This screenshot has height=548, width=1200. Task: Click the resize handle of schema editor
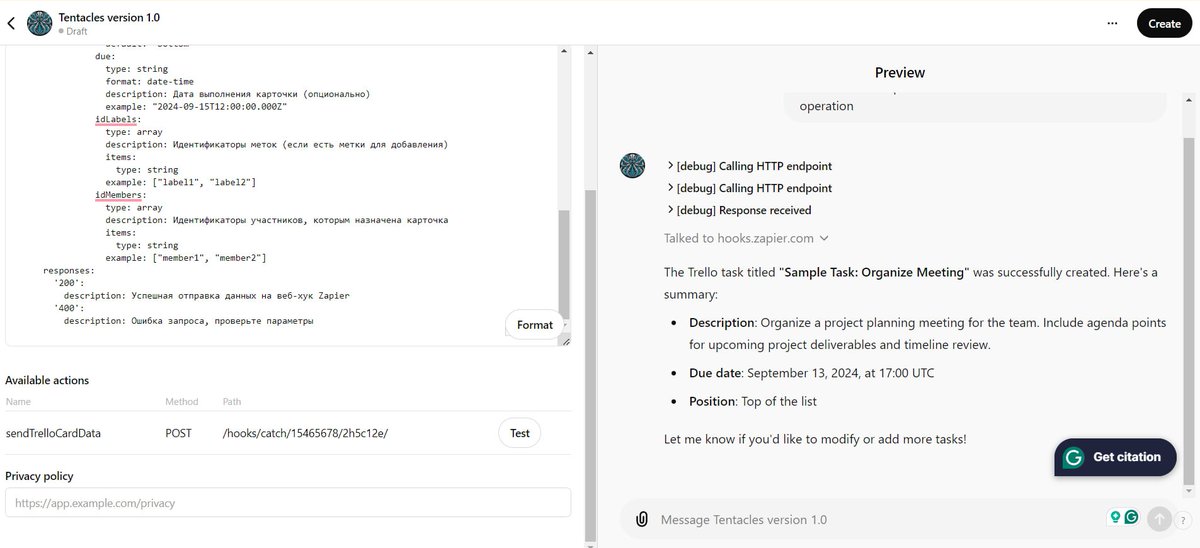(564, 340)
